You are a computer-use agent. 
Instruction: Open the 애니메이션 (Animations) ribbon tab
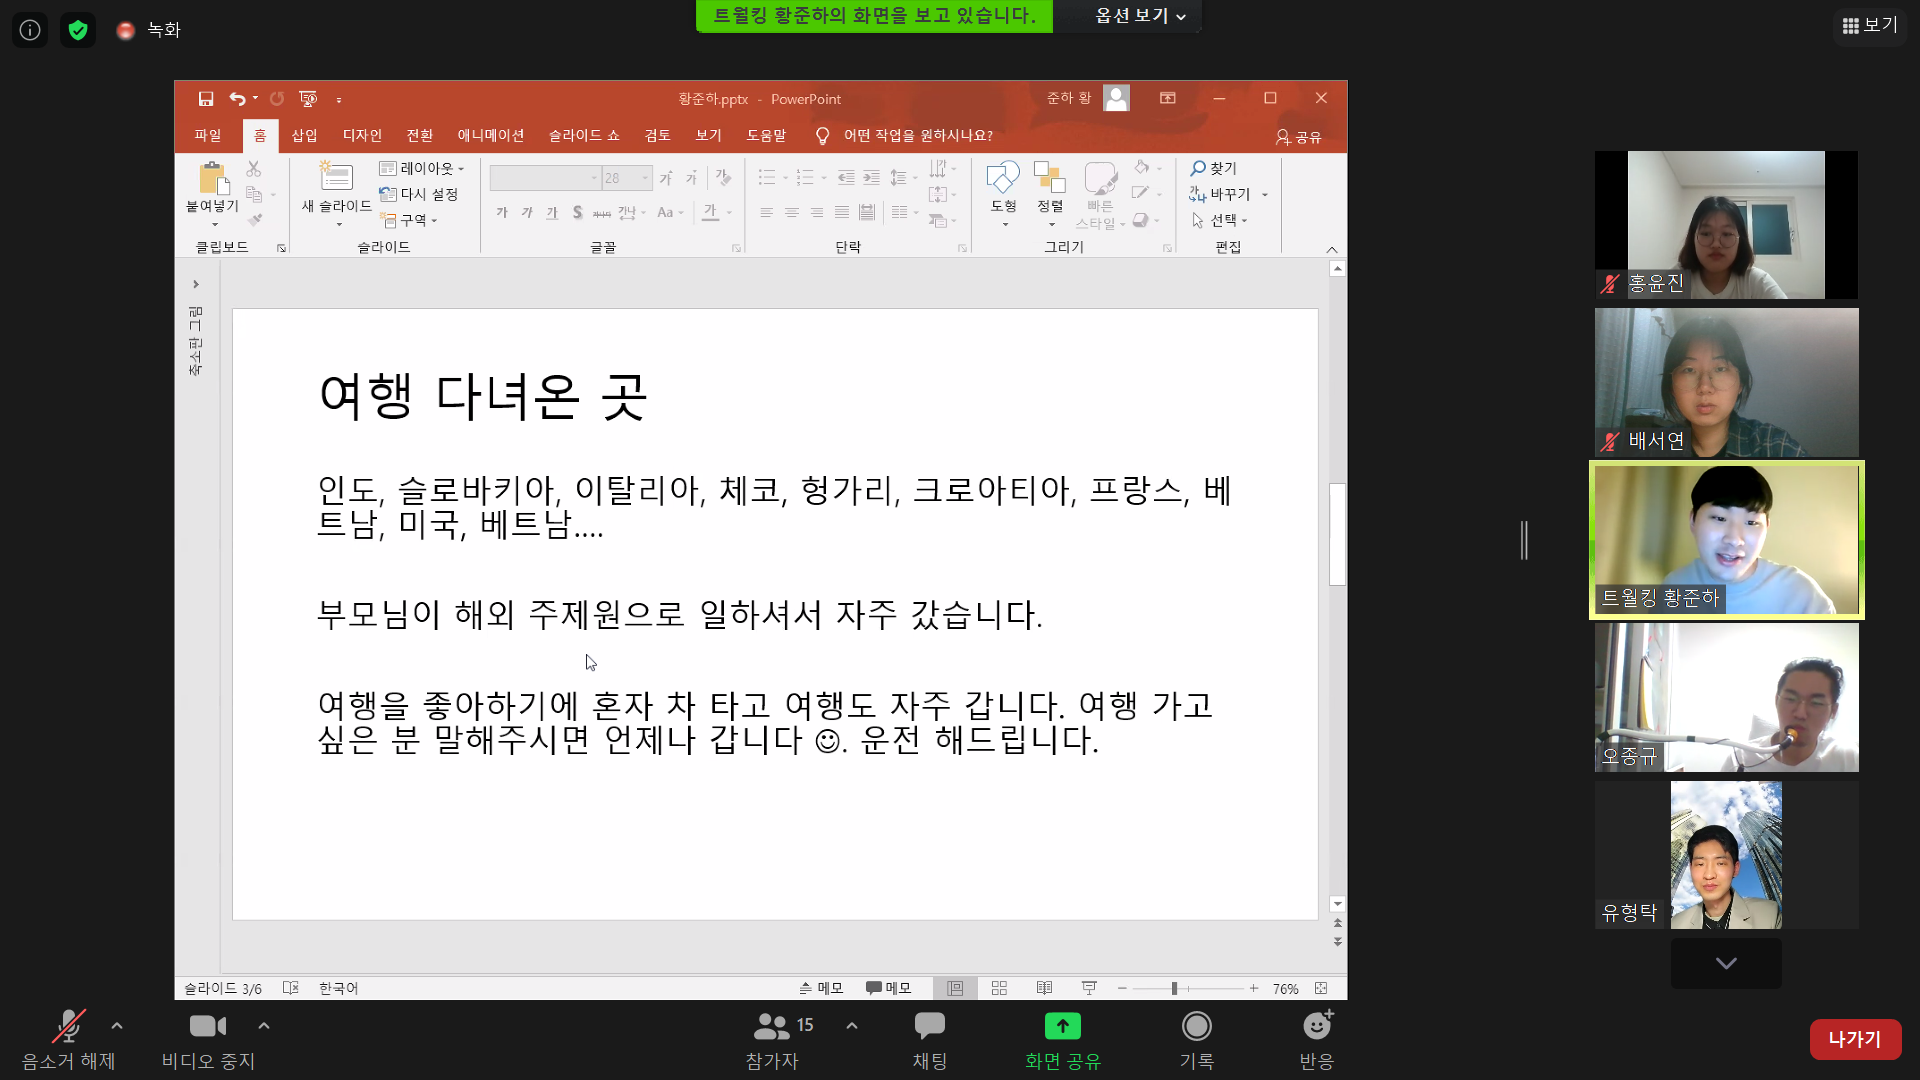490,136
